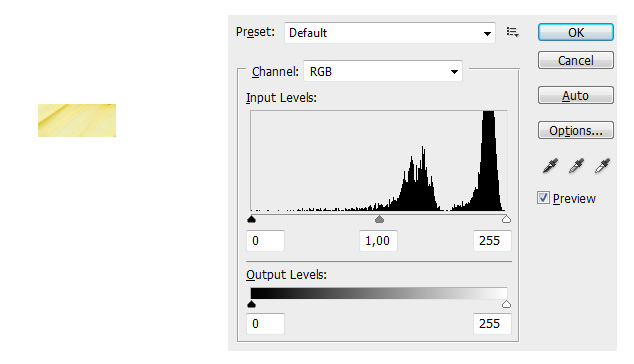Toggle the Preview checkbox
The width and height of the screenshot is (634, 364).
pos(543,198)
